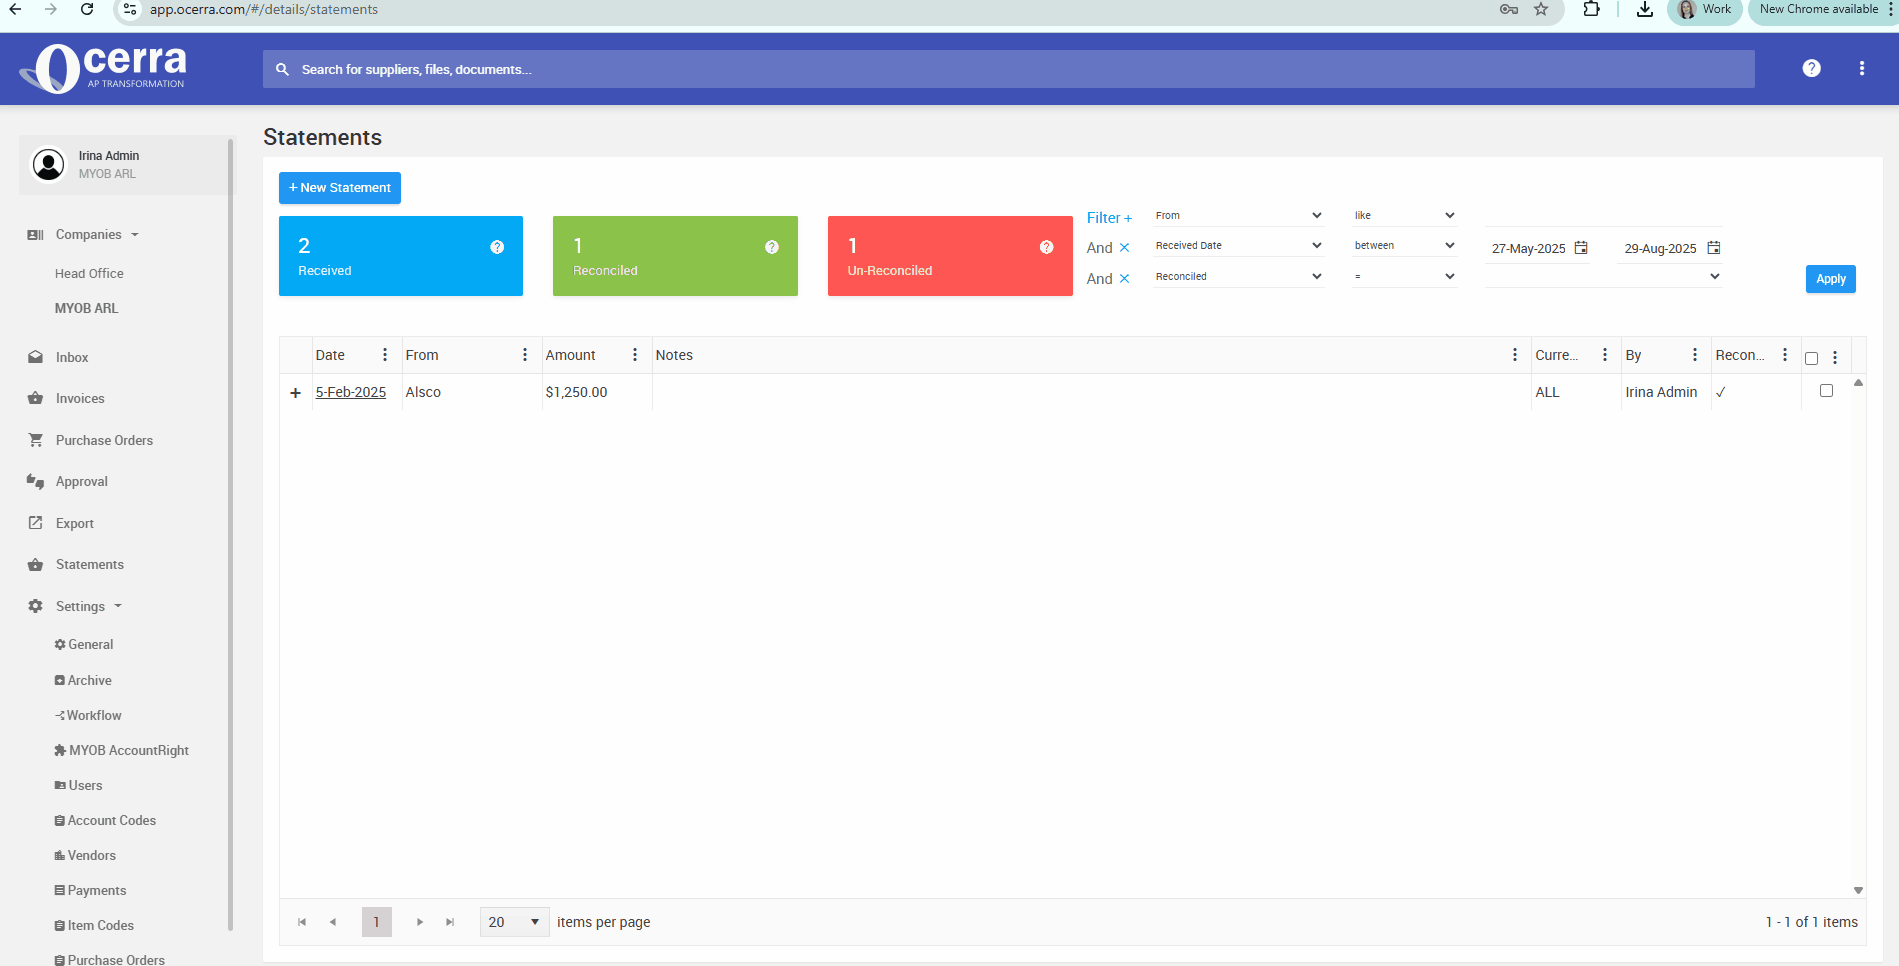The image size is (1899, 966).
Task: Open the Amount column options menu
Action: [635, 355]
